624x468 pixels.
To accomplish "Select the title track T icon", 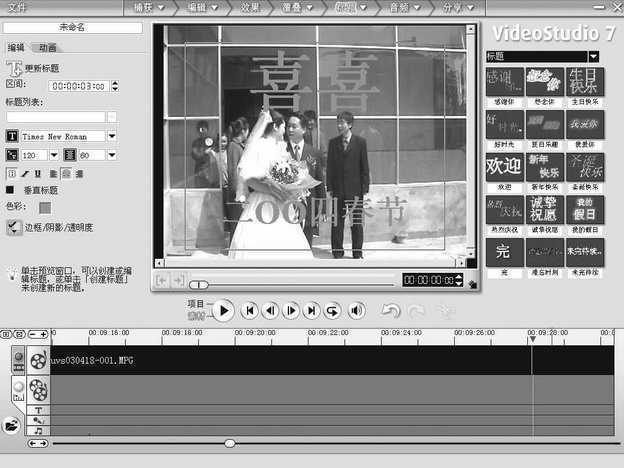I will click(38, 410).
